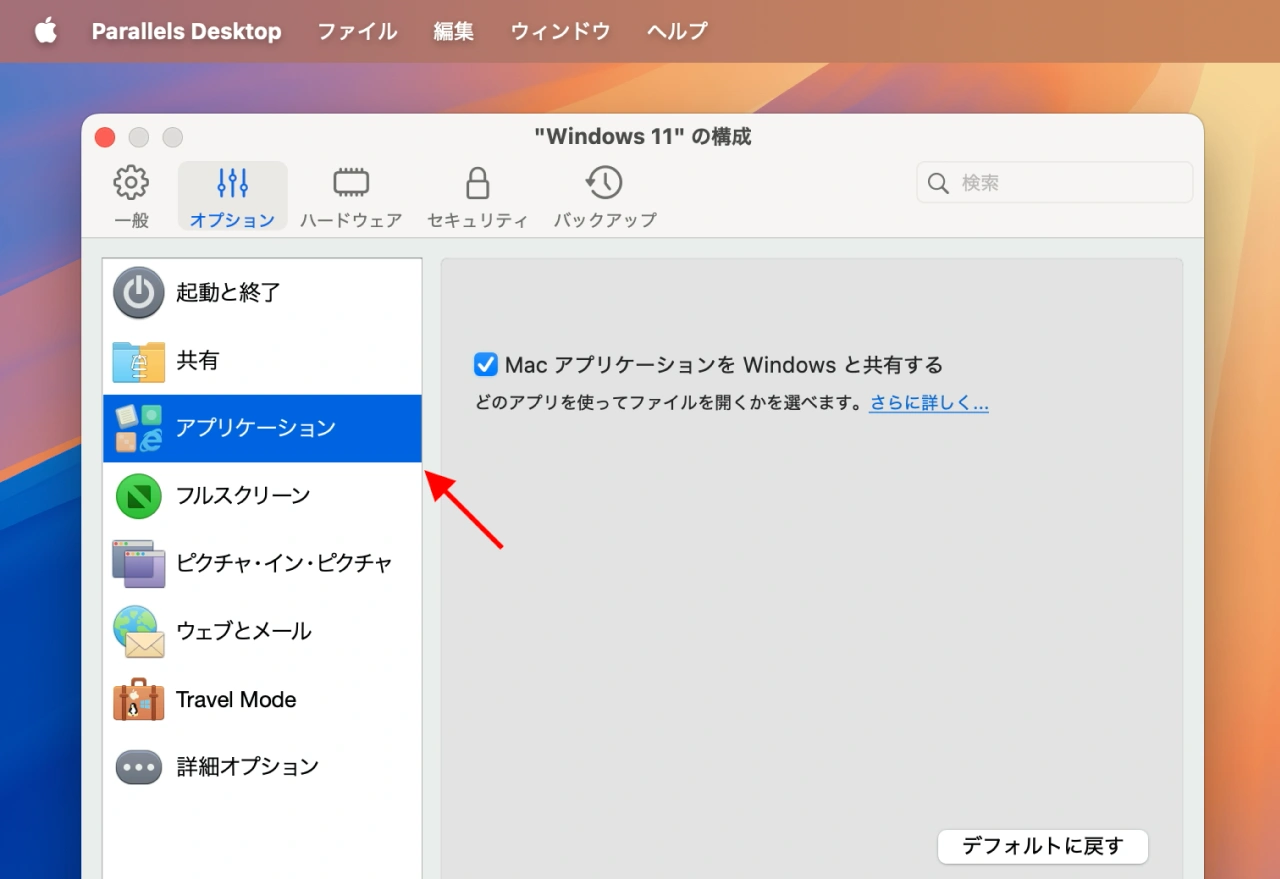Screen dimensions: 1280x879
Task: Click the 詳細オプション ellipsis icon
Action: coord(138,767)
